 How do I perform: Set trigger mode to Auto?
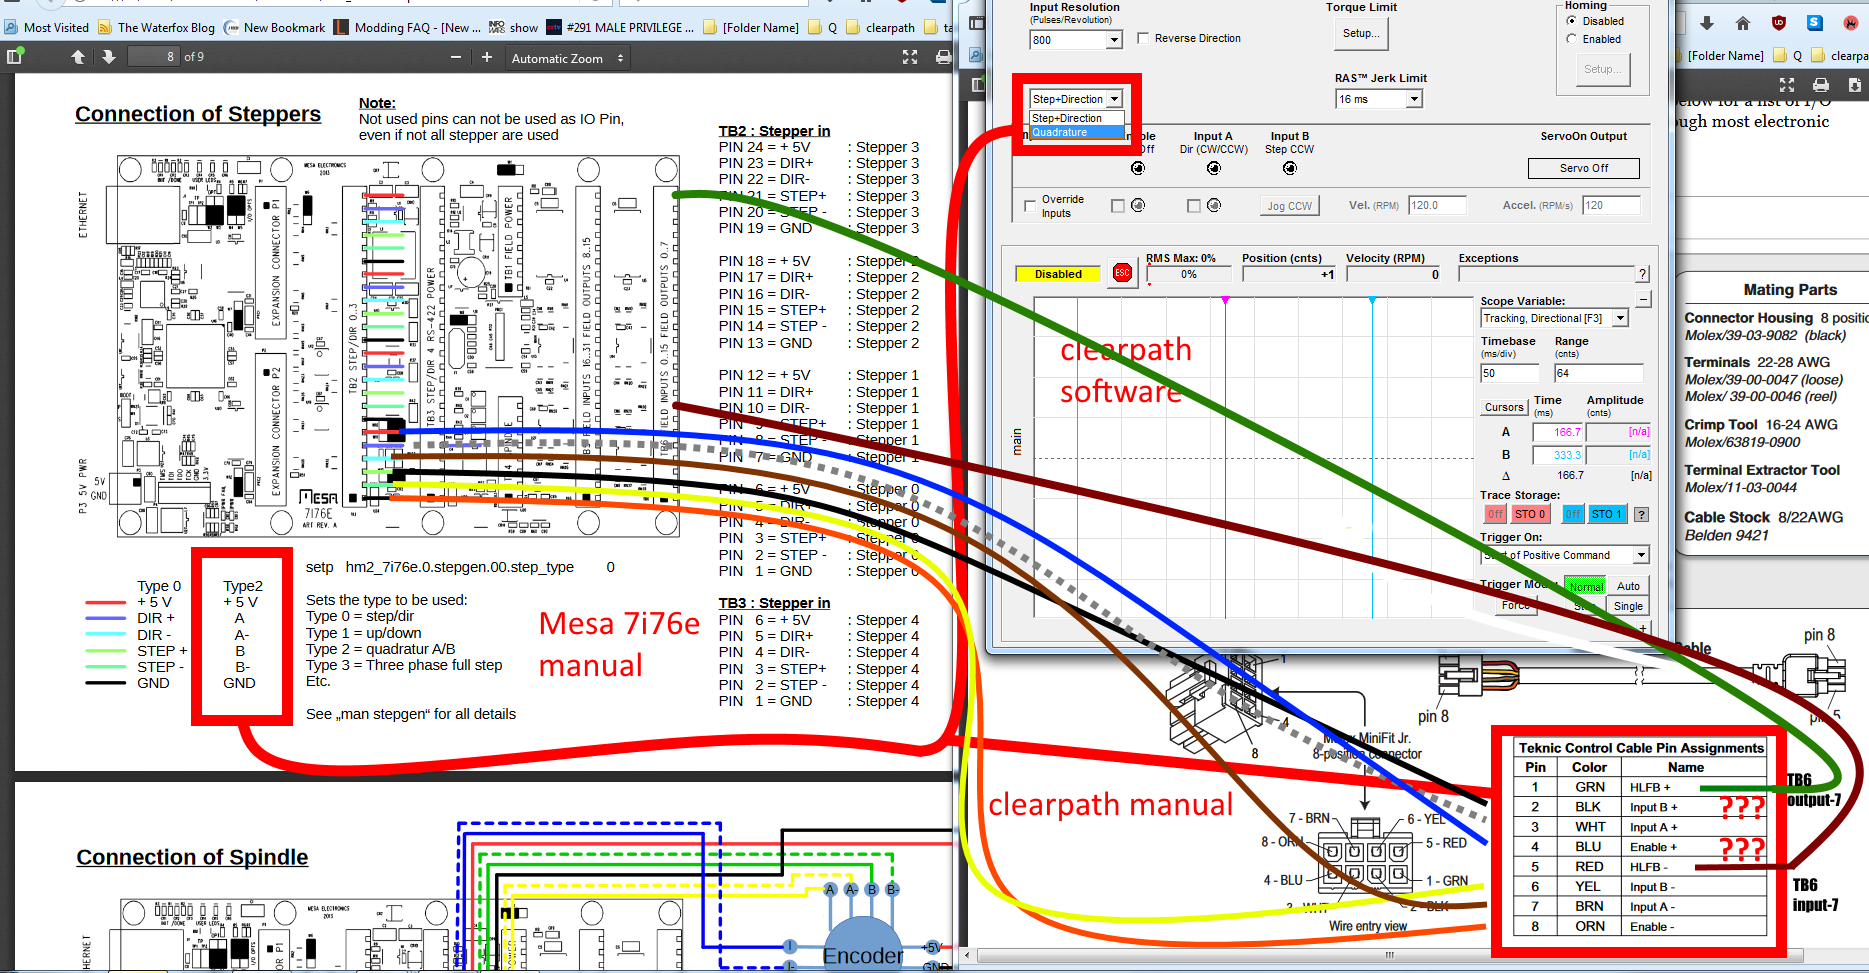pos(1628,586)
